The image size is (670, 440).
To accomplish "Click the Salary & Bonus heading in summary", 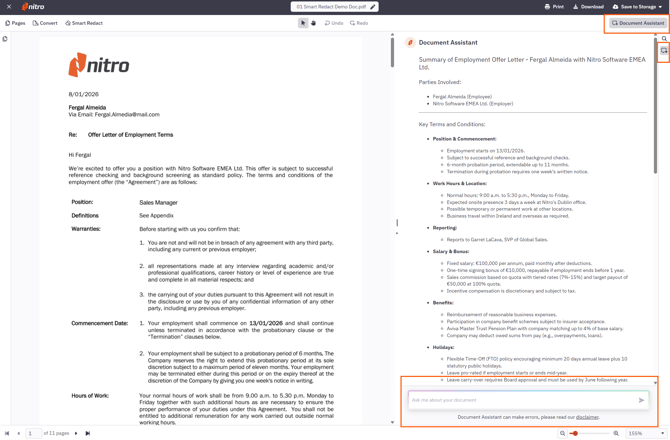I will coord(451,251).
